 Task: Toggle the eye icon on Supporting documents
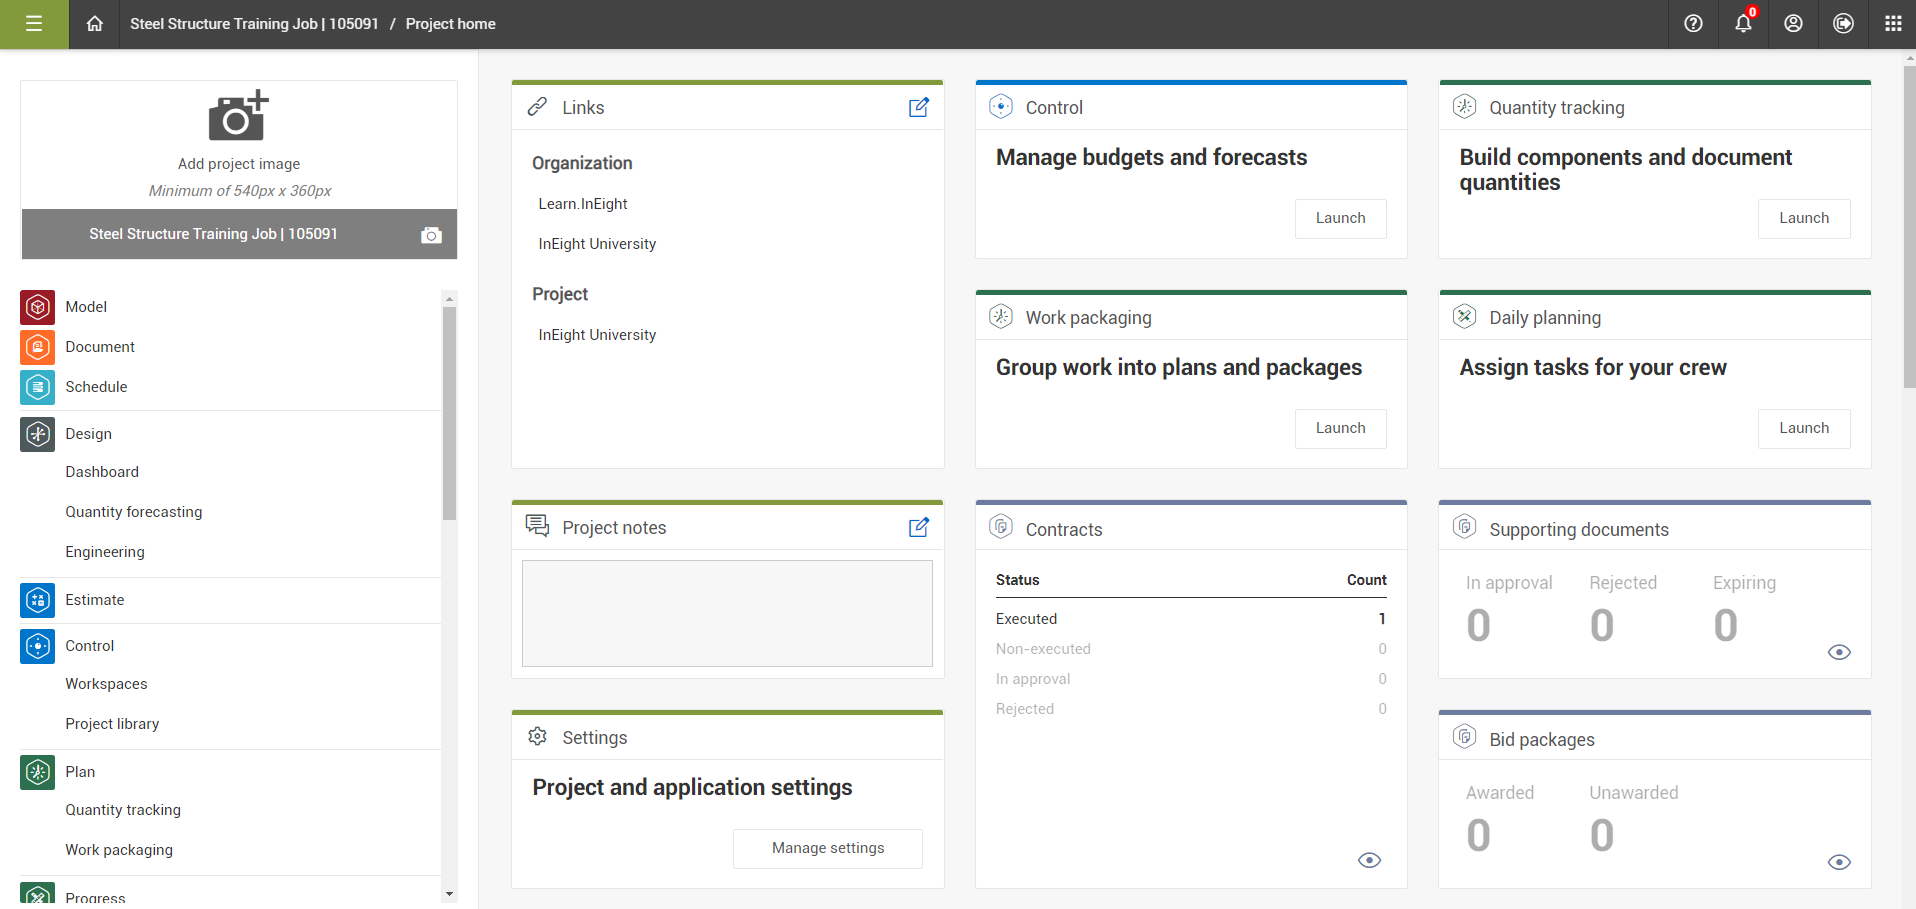[1839, 652]
